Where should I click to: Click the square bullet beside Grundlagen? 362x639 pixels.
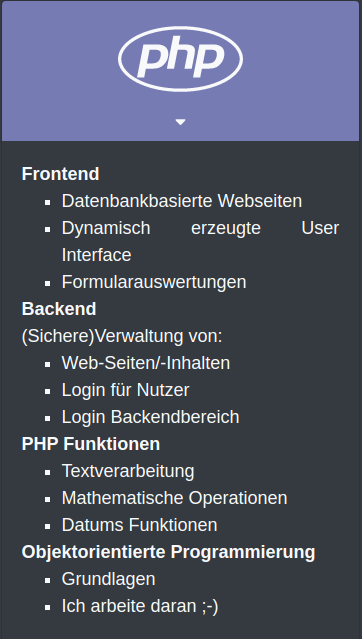click(48, 580)
